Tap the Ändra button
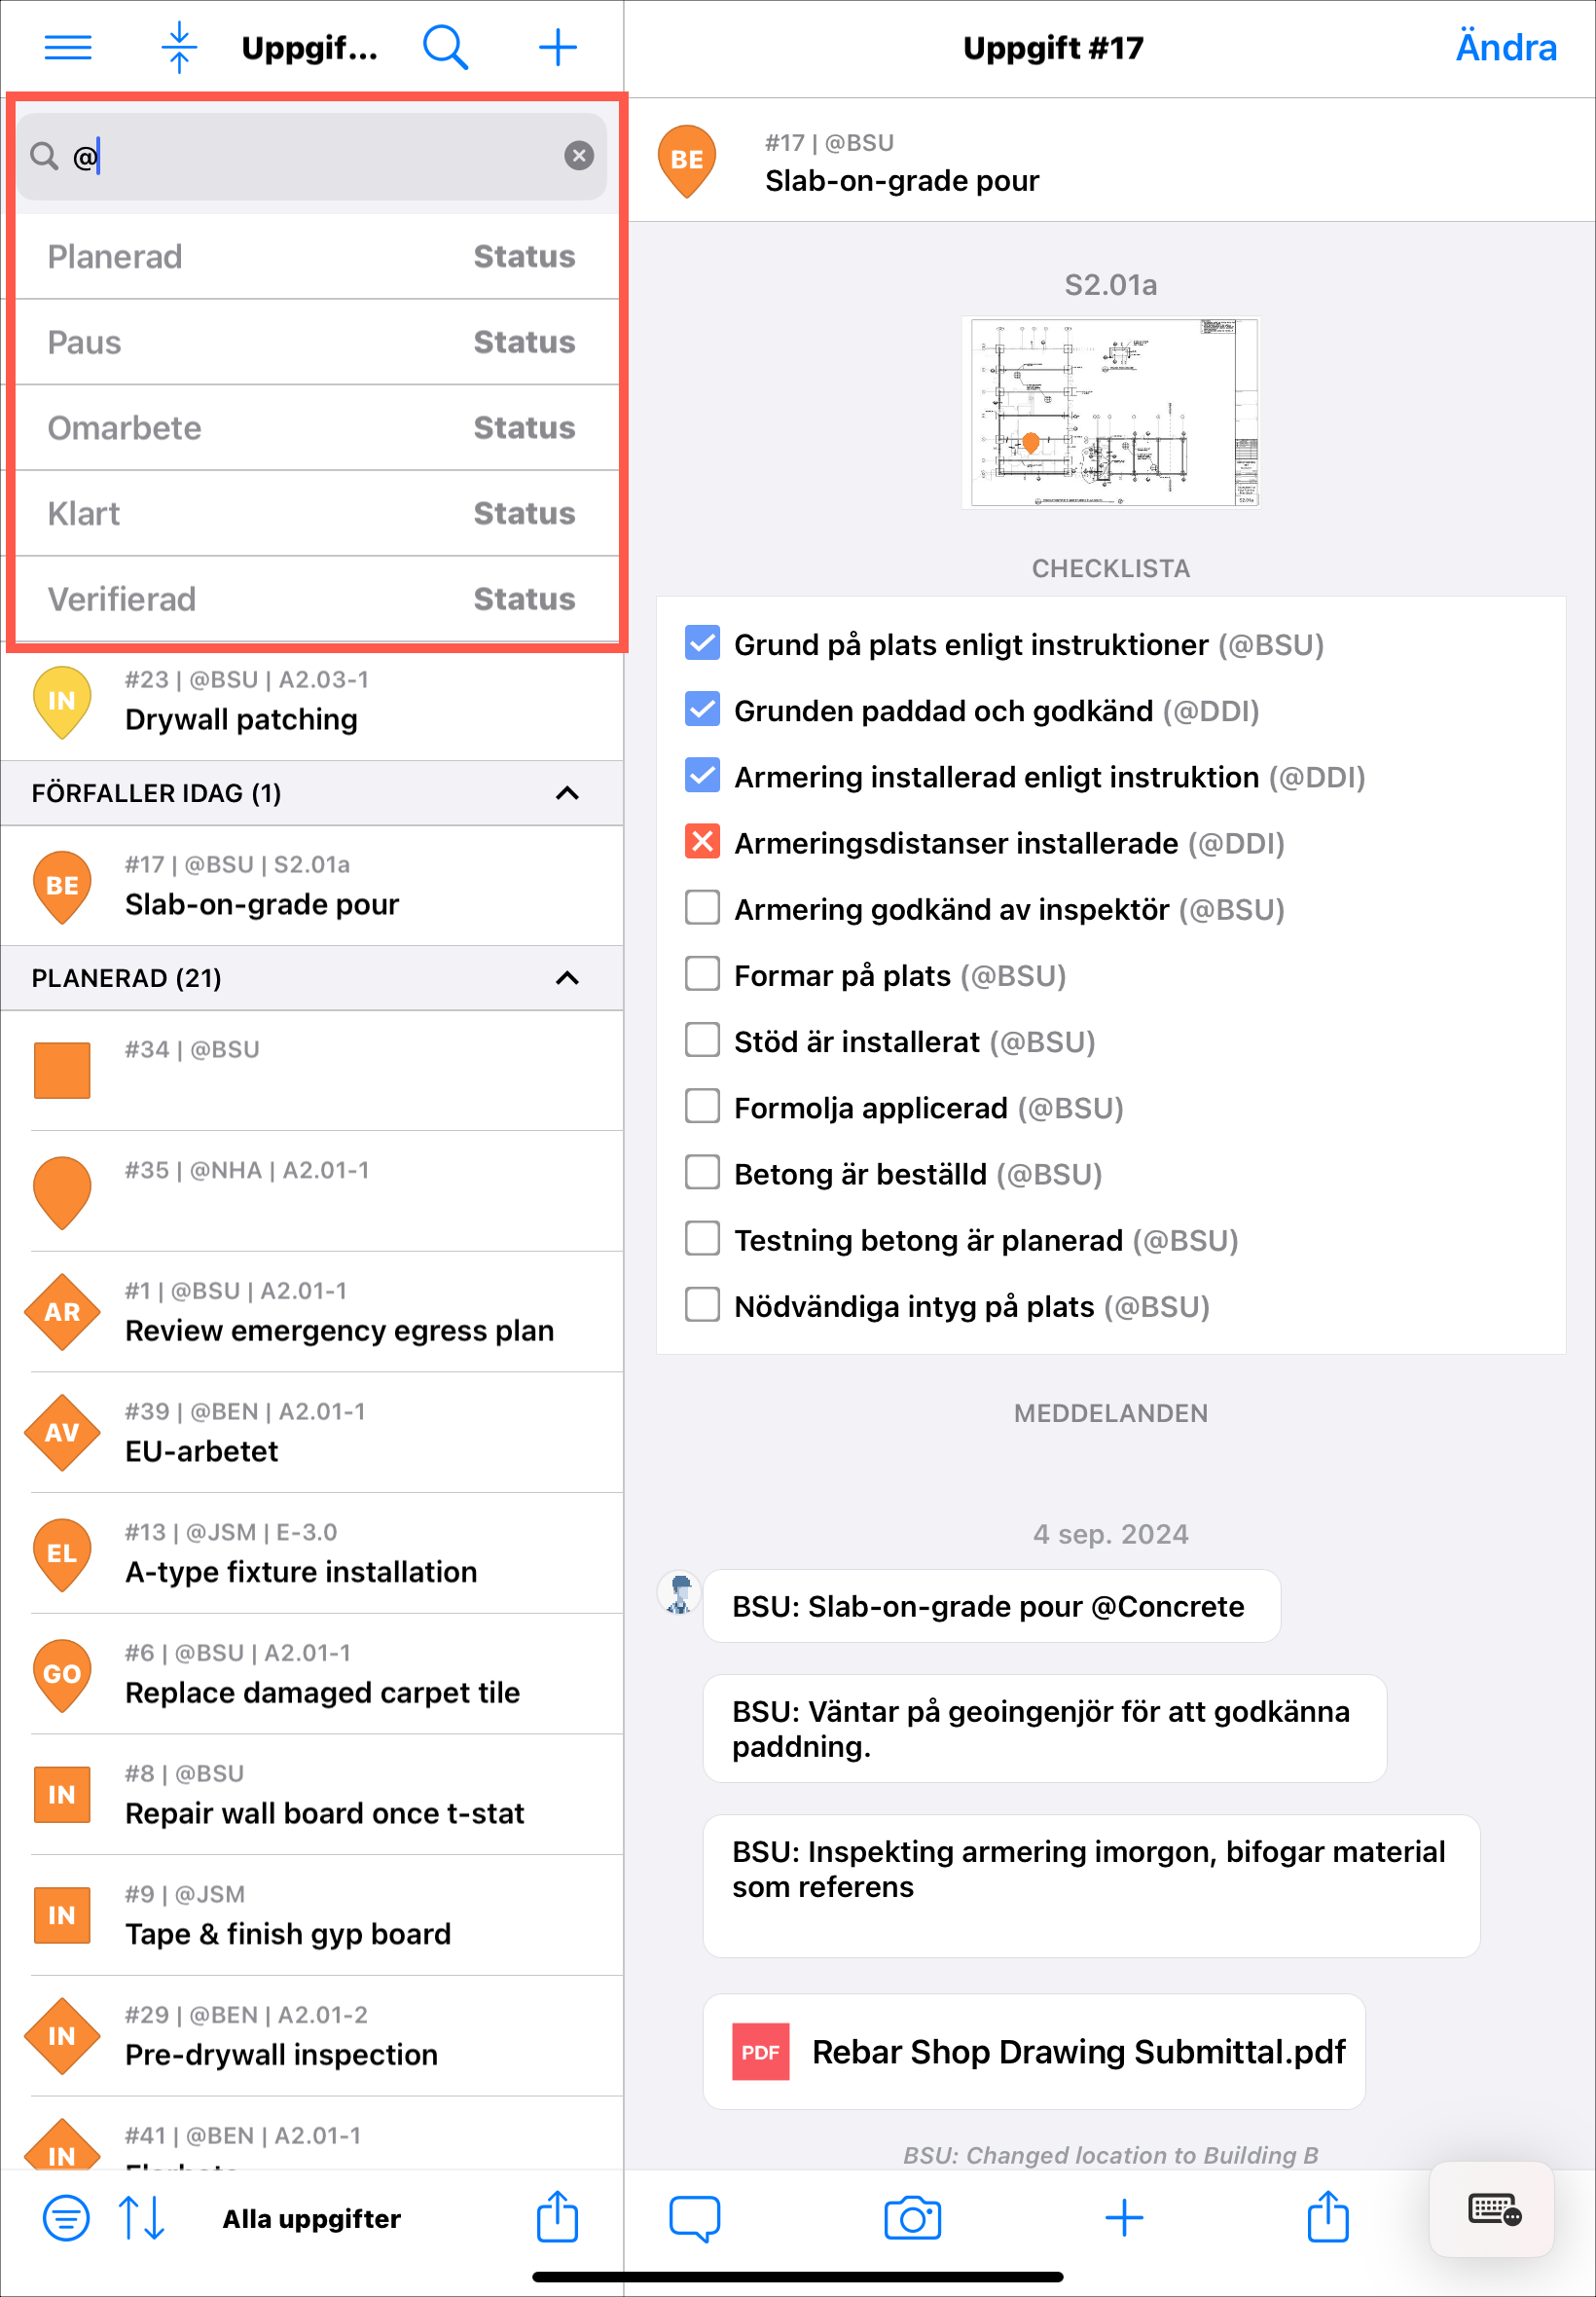This screenshot has height=2297, width=1596. tap(1505, 47)
